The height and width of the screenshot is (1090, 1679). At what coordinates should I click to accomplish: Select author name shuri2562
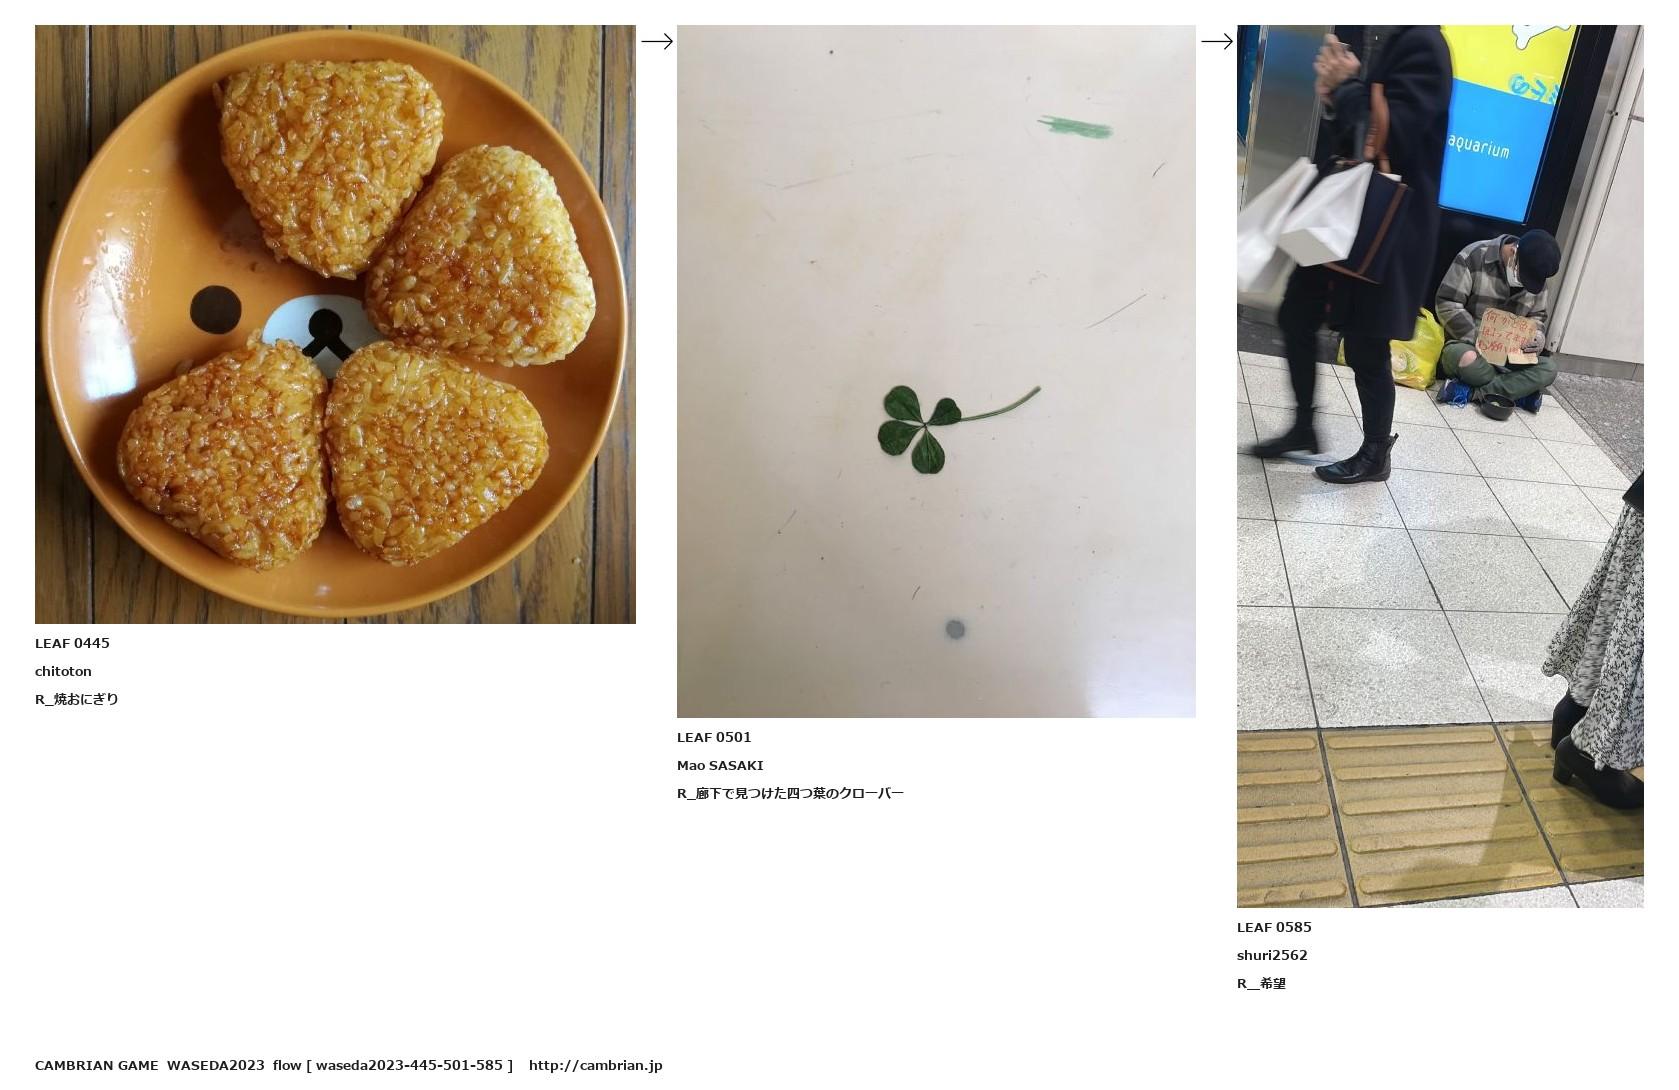[x=1272, y=955]
